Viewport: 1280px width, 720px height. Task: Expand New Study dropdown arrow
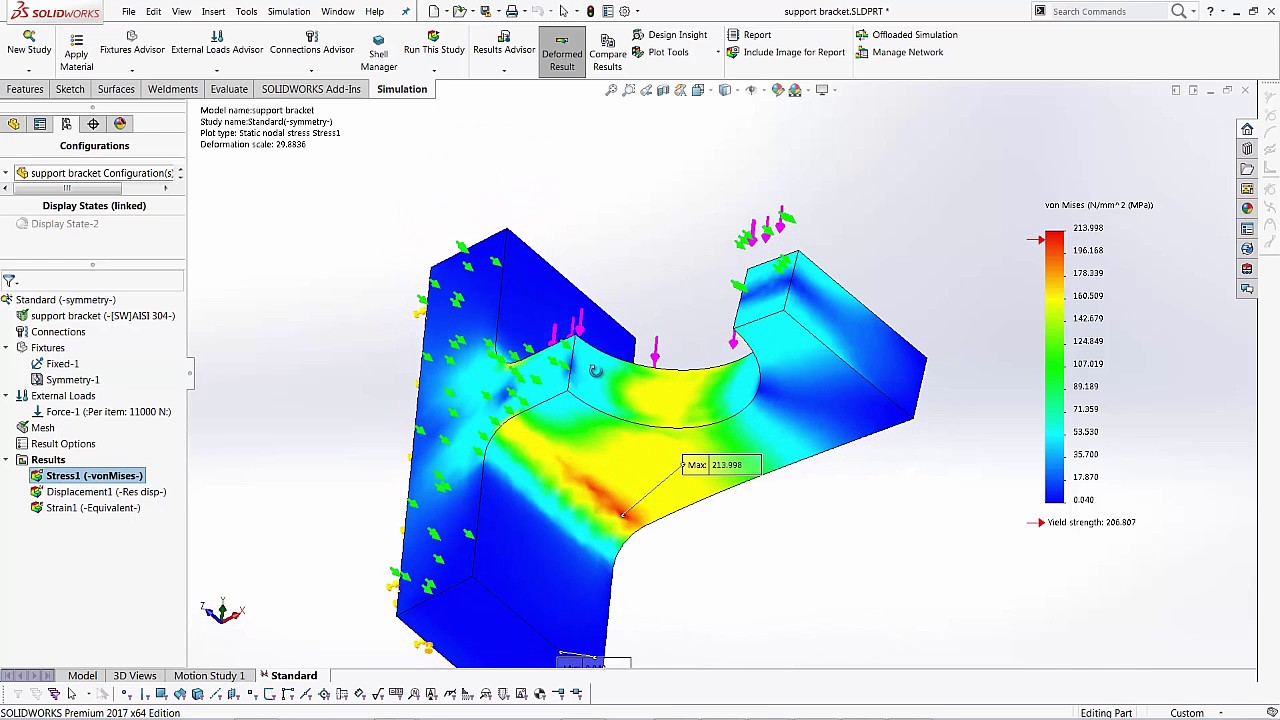coord(29,69)
